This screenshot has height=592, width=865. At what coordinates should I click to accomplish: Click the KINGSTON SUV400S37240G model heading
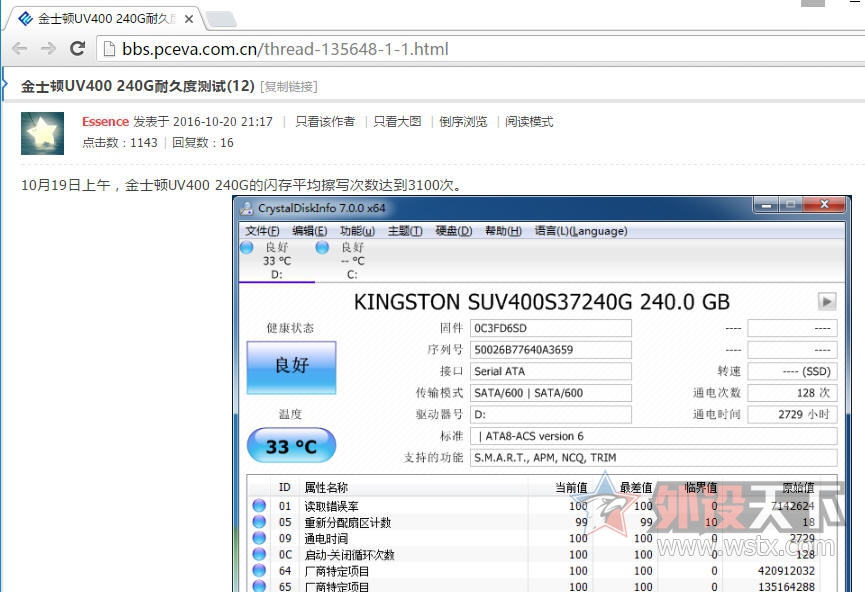(542, 302)
